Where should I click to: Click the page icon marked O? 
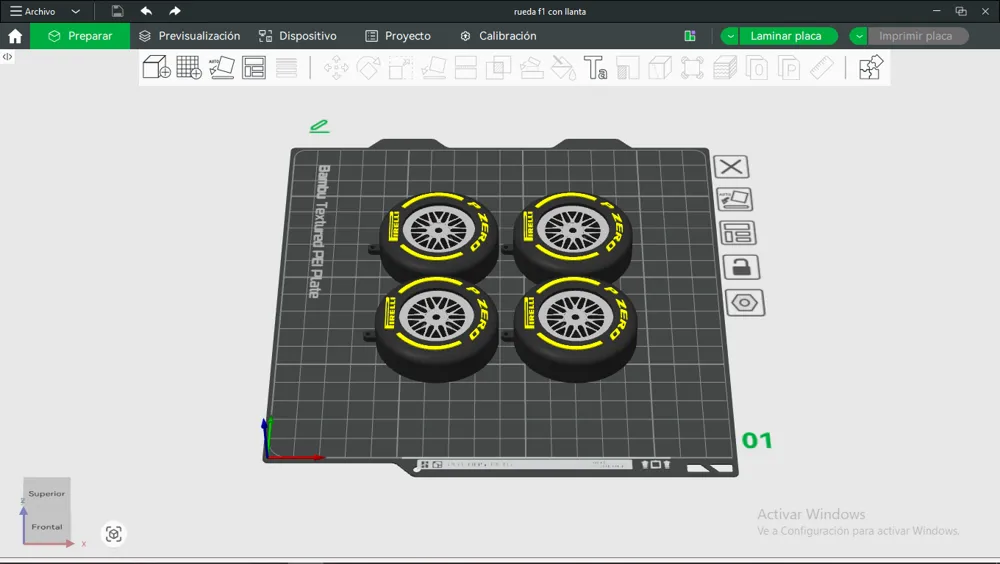tap(757, 68)
